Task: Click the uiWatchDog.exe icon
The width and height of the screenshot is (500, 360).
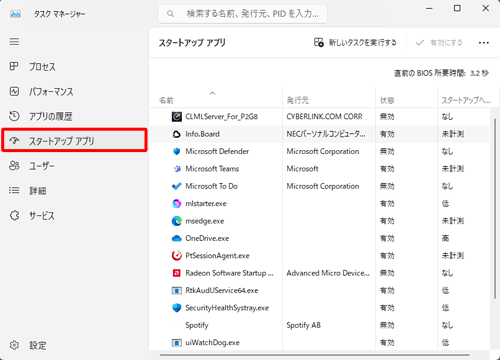Action: [176, 342]
